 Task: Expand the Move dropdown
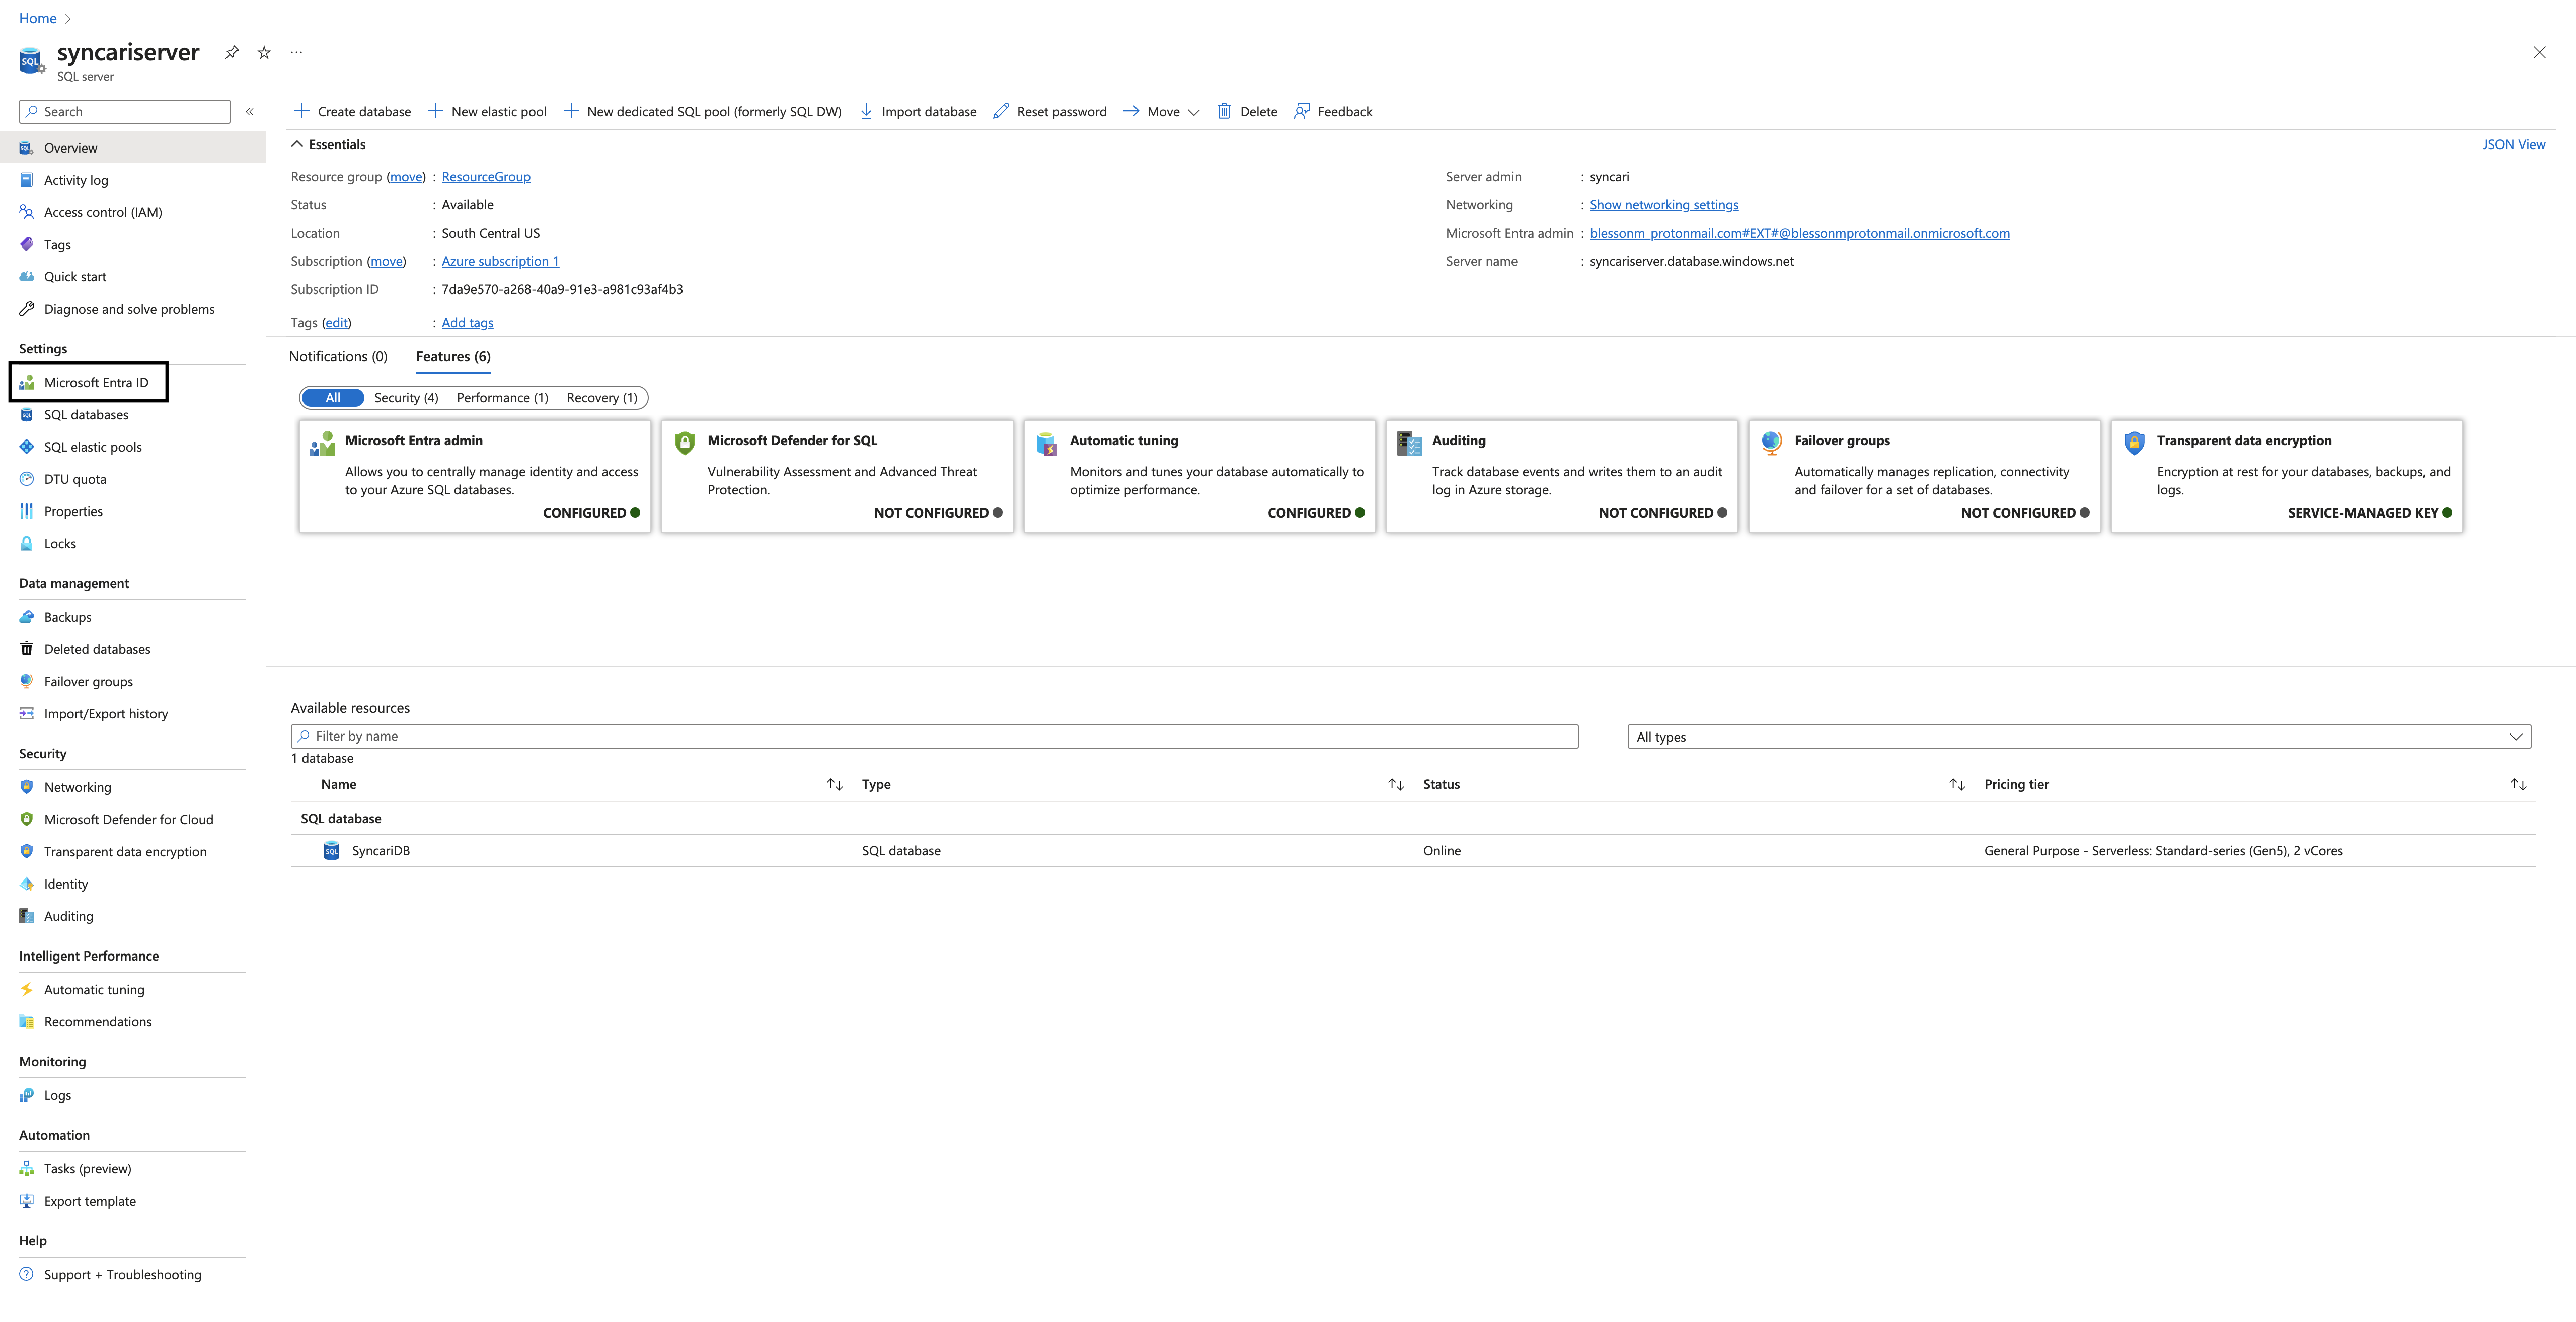pyautogui.click(x=1161, y=112)
